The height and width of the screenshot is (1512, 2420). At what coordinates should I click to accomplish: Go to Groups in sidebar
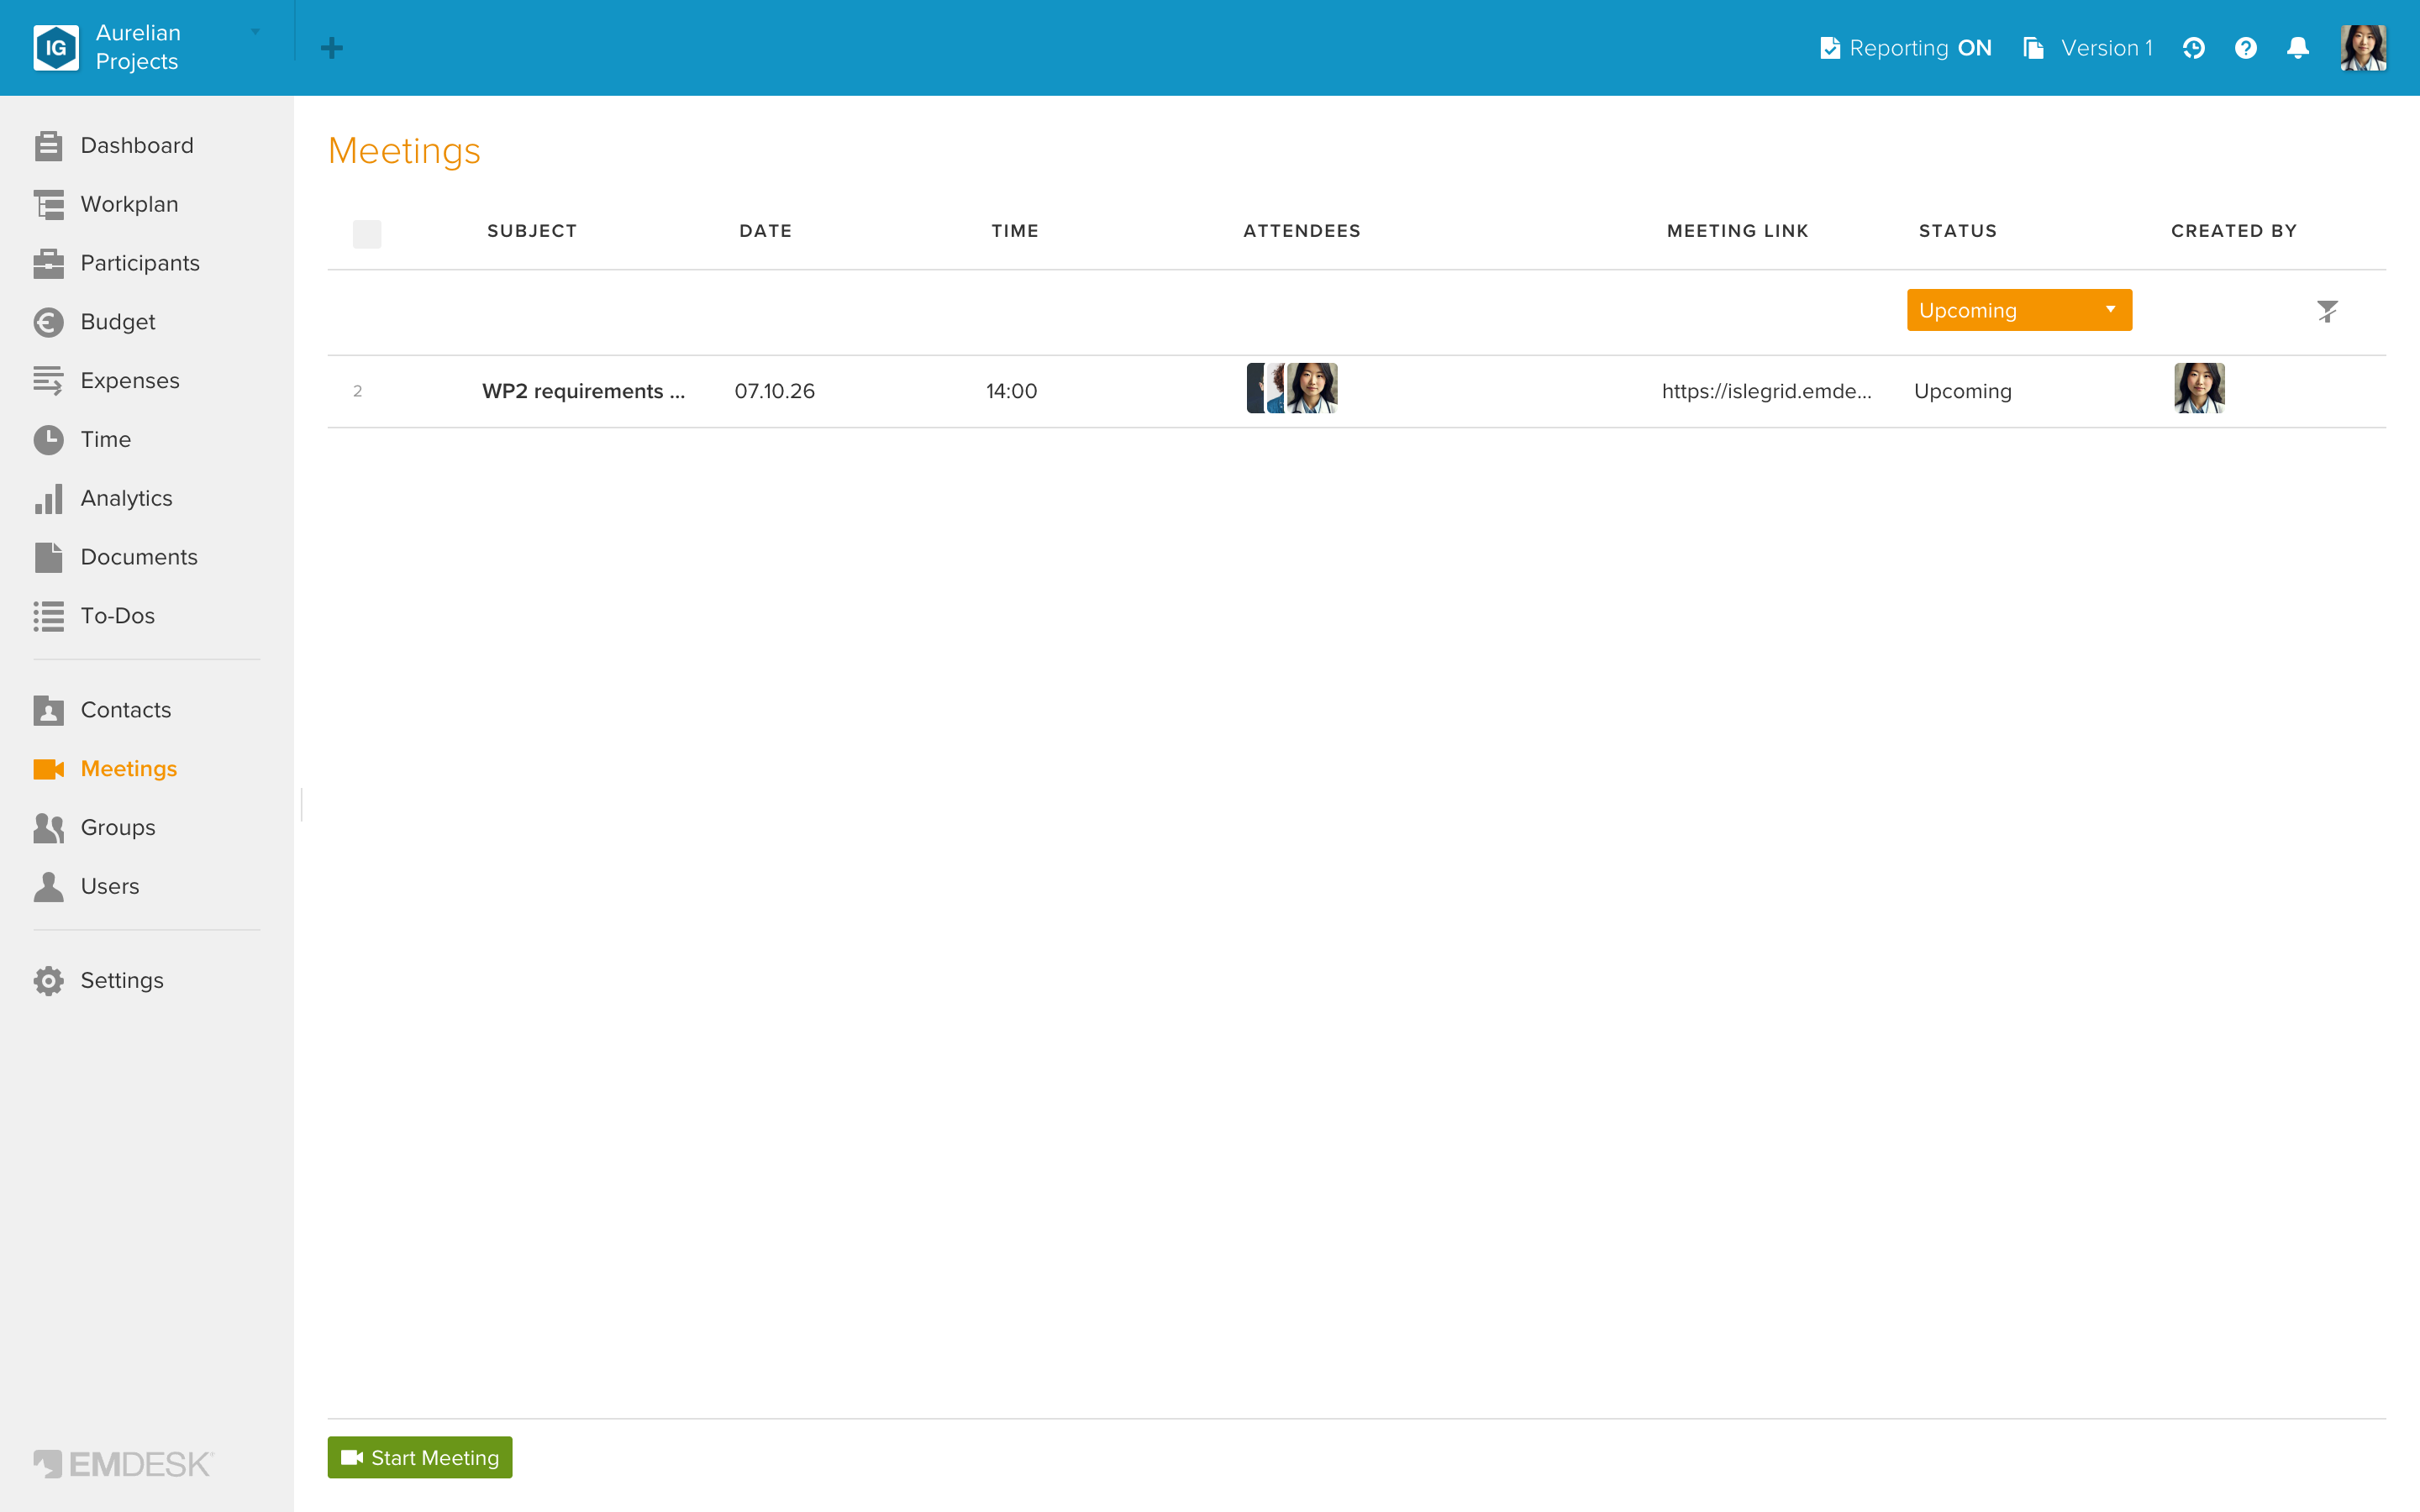click(118, 828)
